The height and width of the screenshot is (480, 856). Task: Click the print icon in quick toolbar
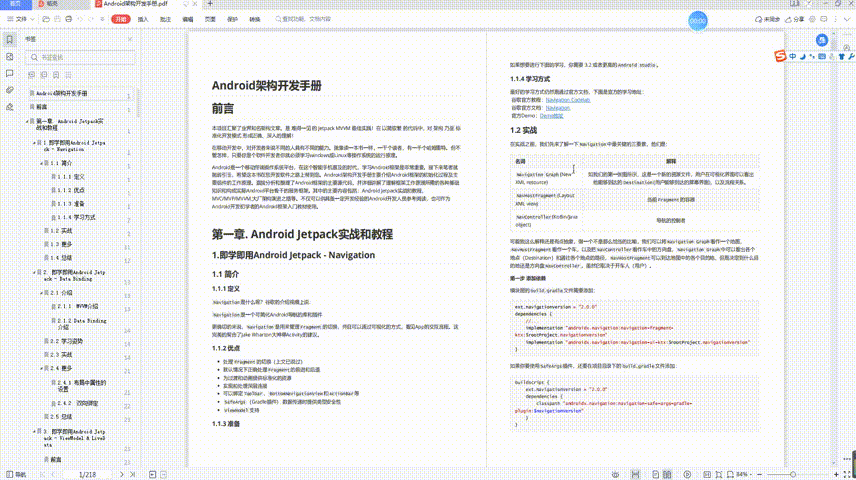(69, 19)
